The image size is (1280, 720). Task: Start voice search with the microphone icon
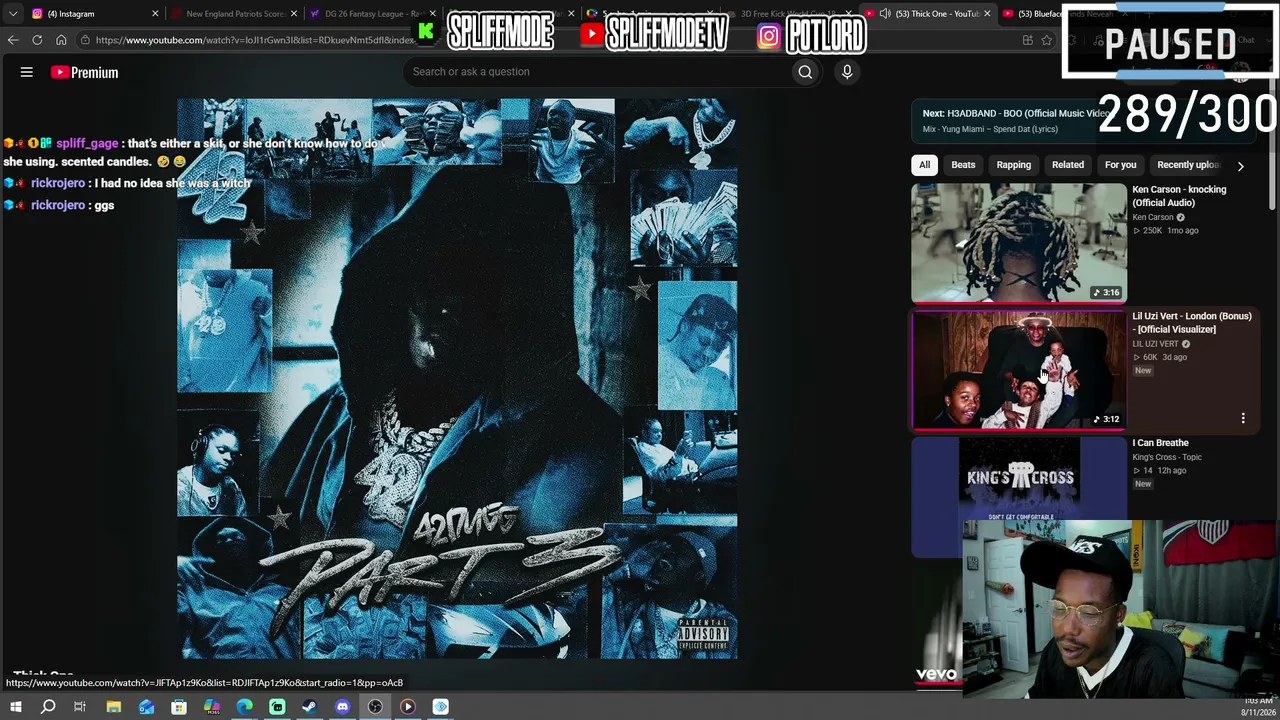tap(847, 72)
